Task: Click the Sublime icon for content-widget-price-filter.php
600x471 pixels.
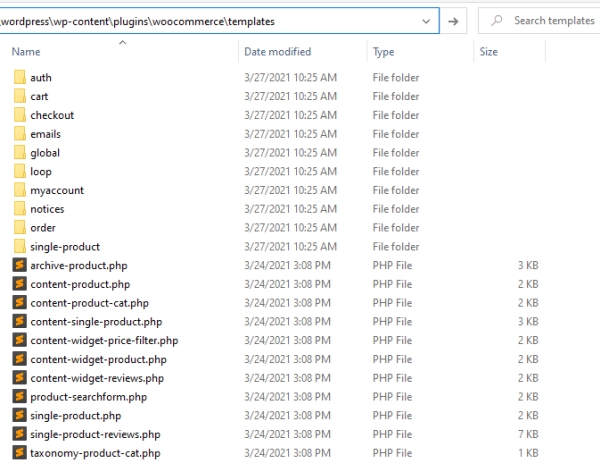Action: (20, 340)
